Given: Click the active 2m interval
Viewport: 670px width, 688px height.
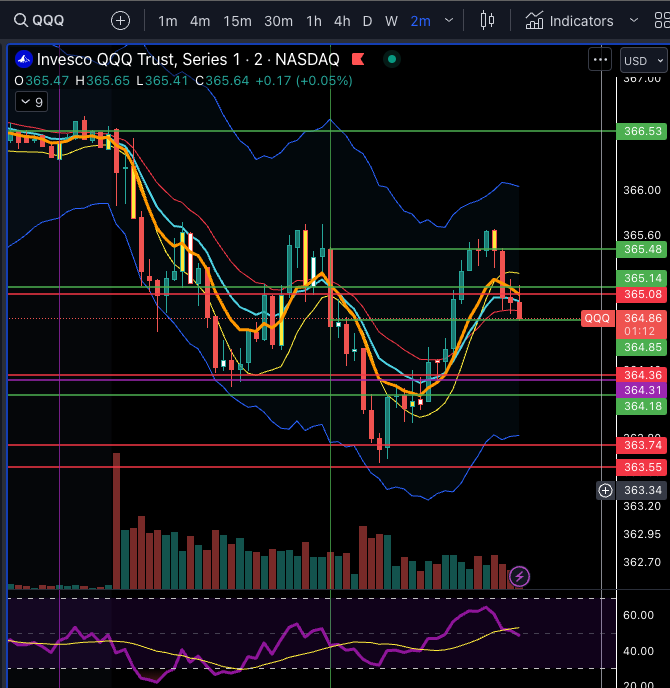Looking at the screenshot, I should point(420,21).
